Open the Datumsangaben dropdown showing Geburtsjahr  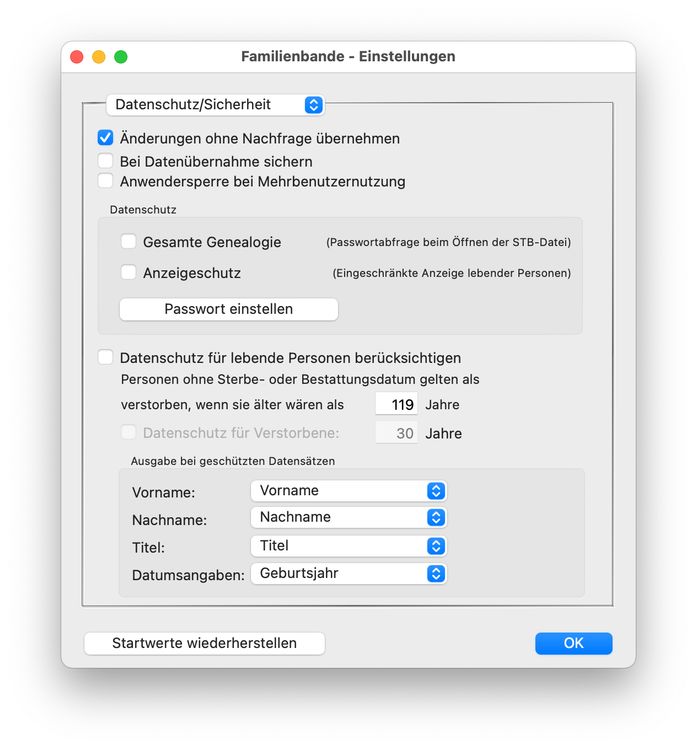coord(347,574)
